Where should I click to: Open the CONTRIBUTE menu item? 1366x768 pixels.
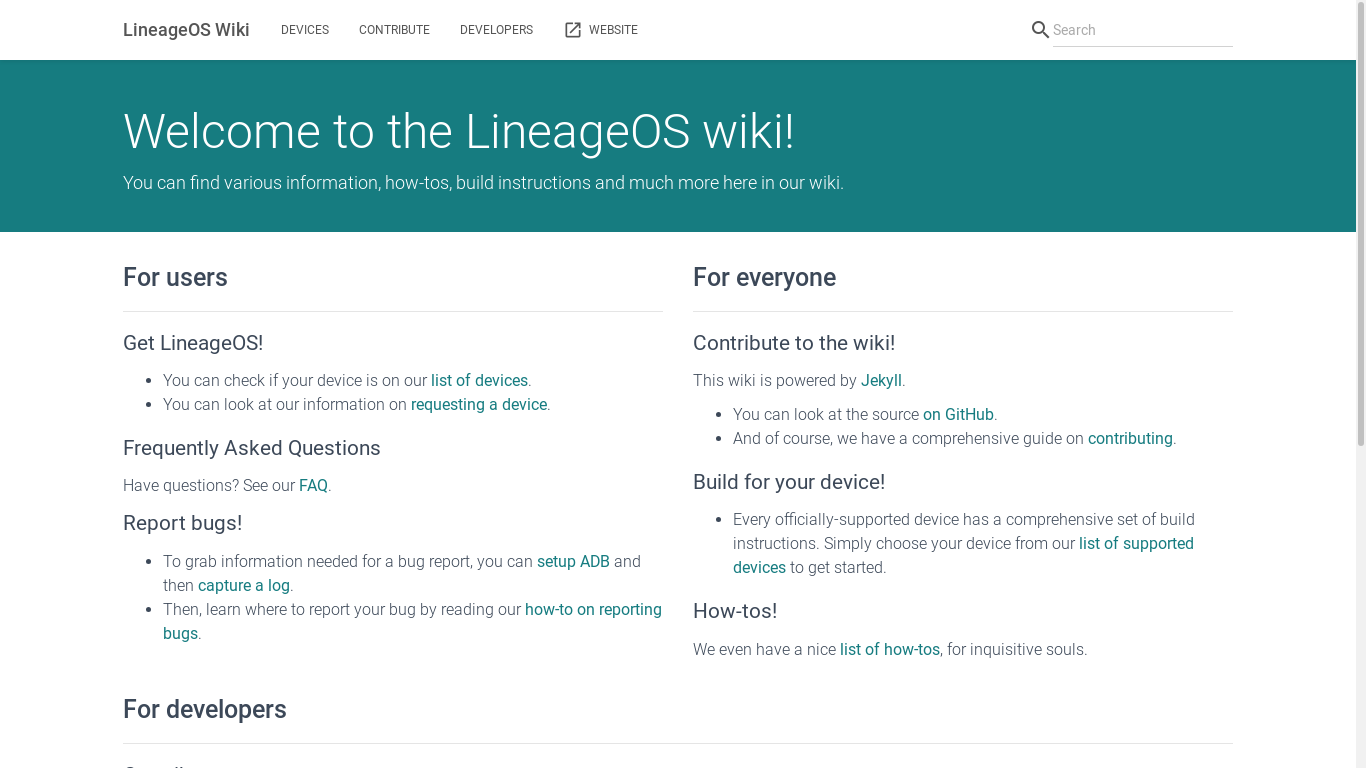[394, 30]
